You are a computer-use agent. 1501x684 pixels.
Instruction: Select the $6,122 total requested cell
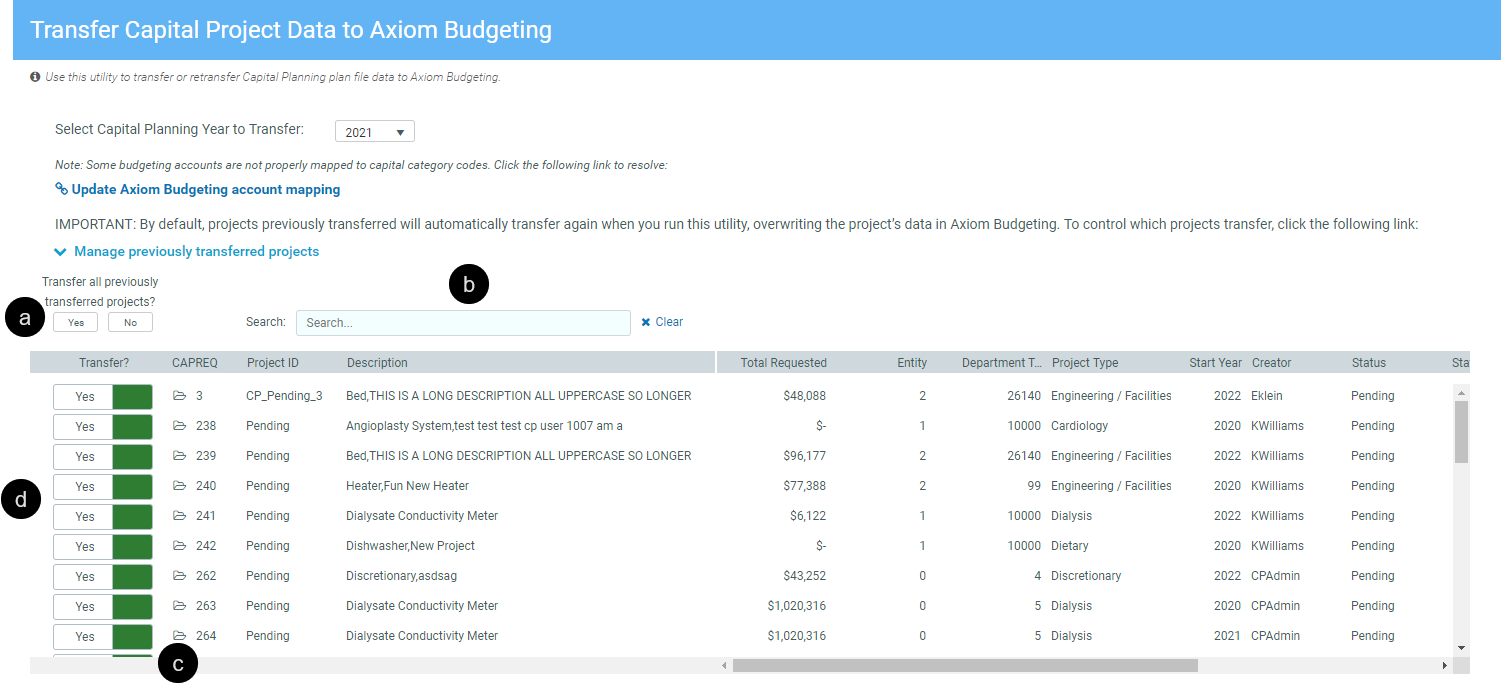click(808, 516)
